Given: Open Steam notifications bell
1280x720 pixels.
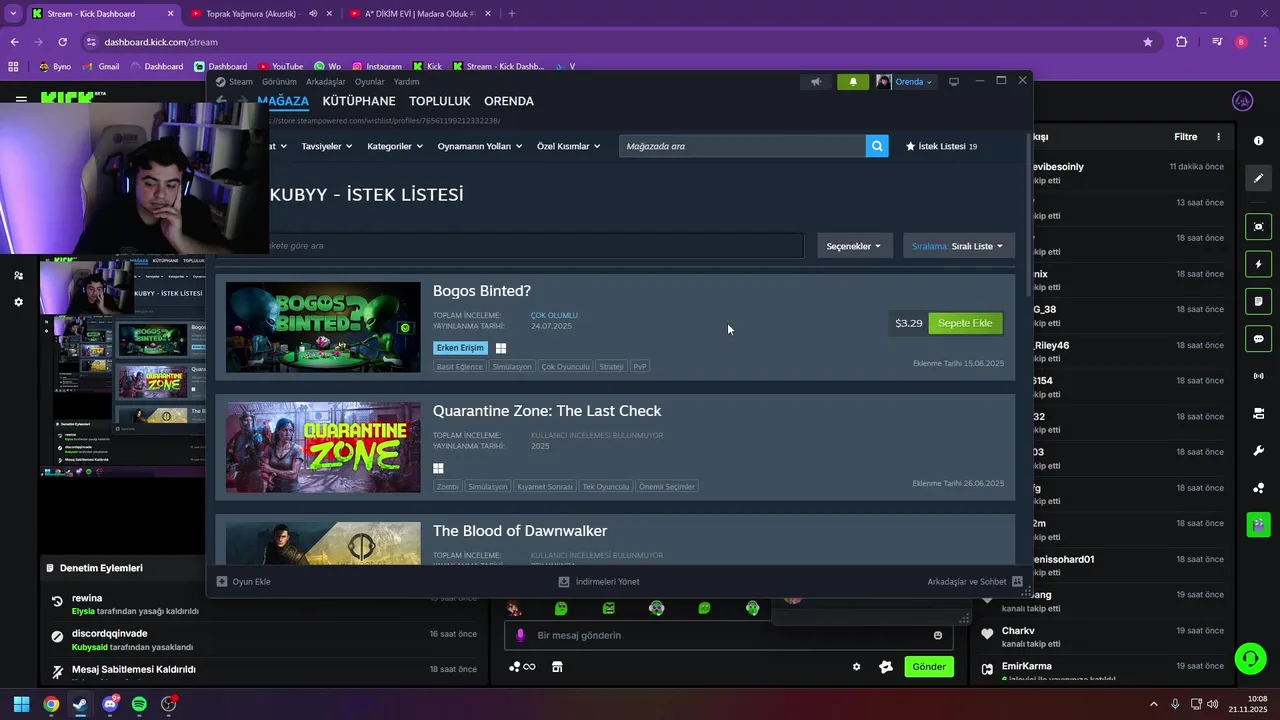Looking at the screenshot, I should pos(853,82).
